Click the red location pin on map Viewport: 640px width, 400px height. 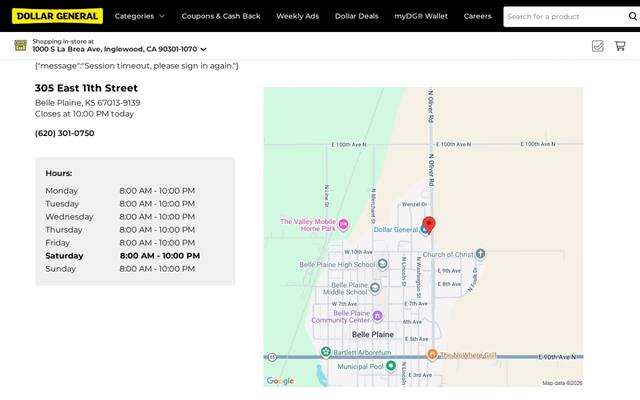click(x=429, y=224)
